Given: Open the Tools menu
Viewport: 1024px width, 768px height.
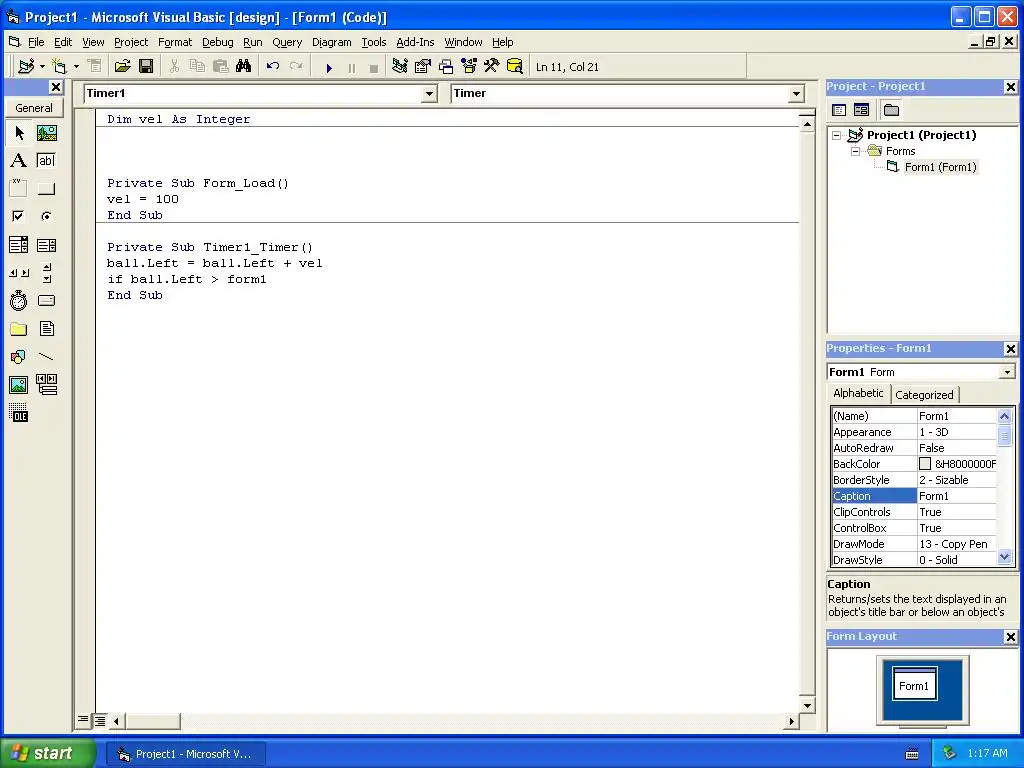Looking at the screenshot, I should tap(374, 42).
